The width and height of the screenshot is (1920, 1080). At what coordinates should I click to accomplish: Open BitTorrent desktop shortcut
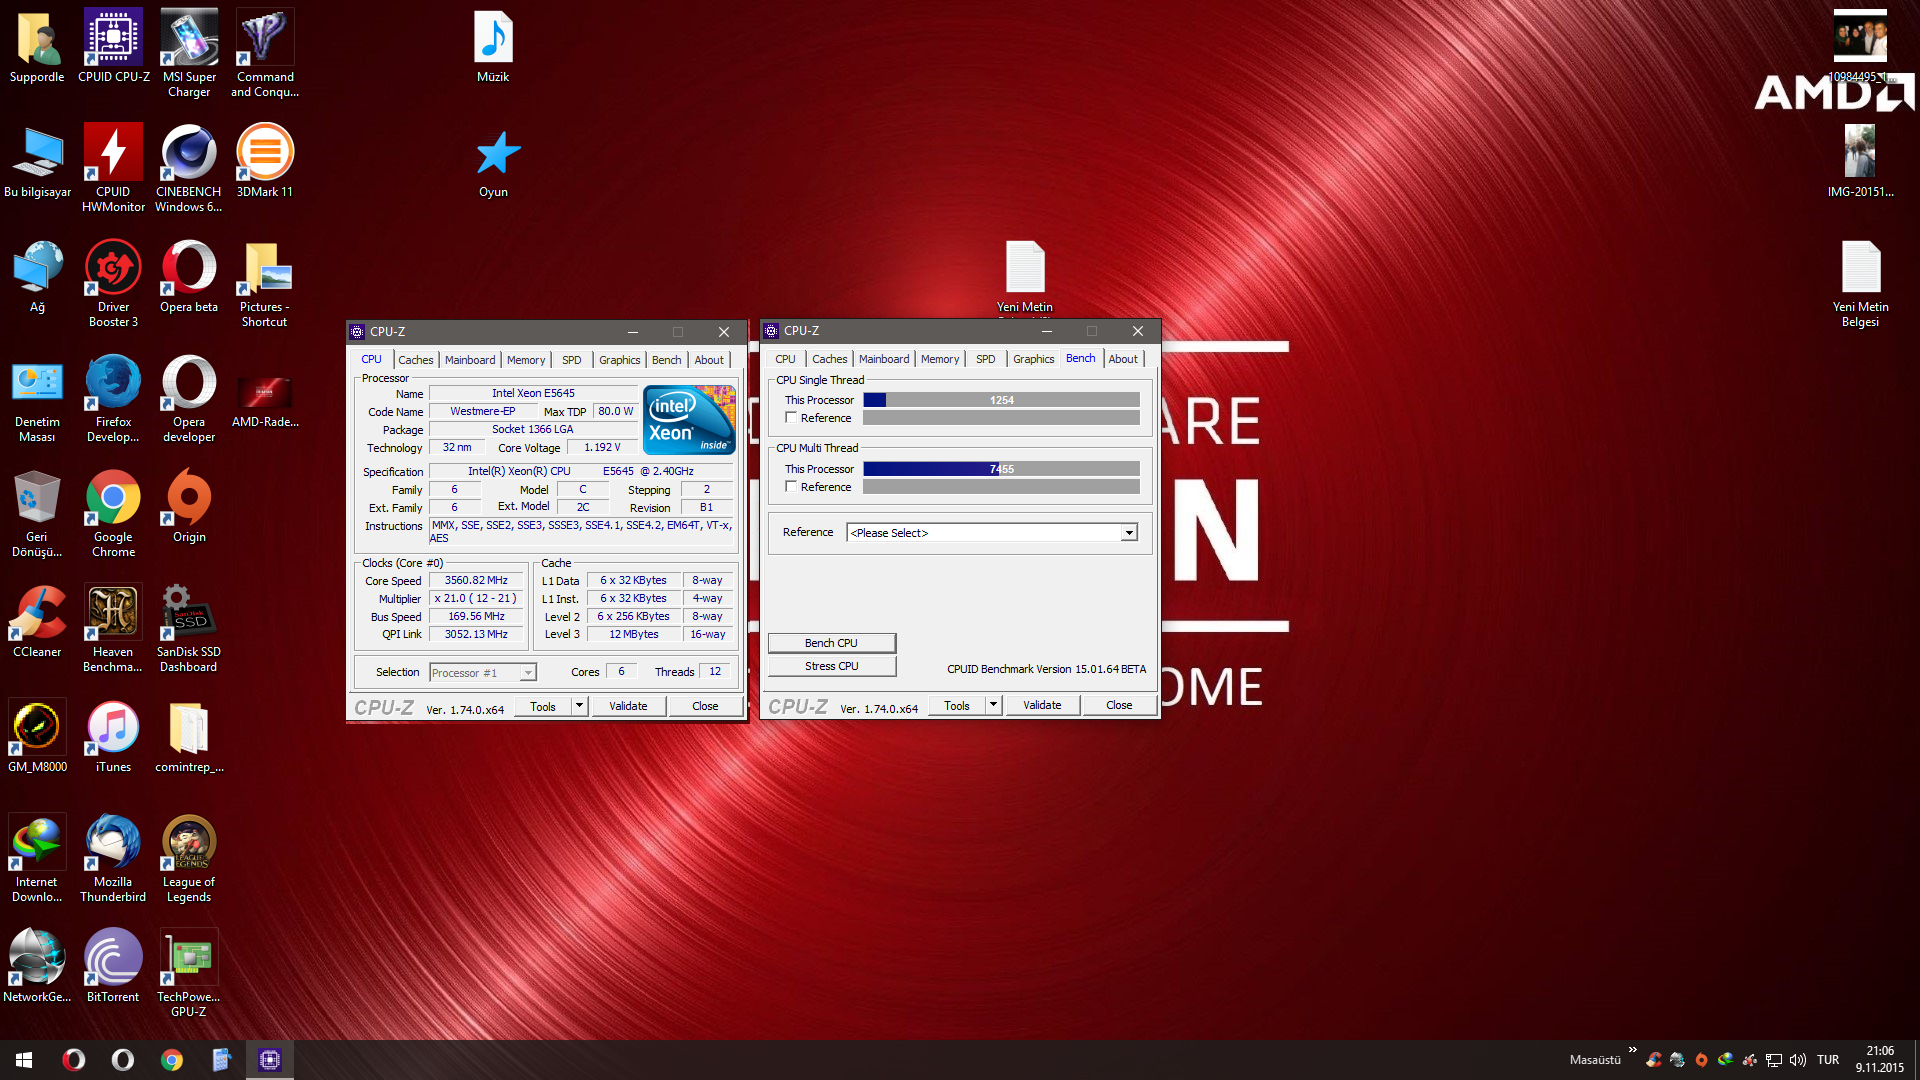click(113, 966)
